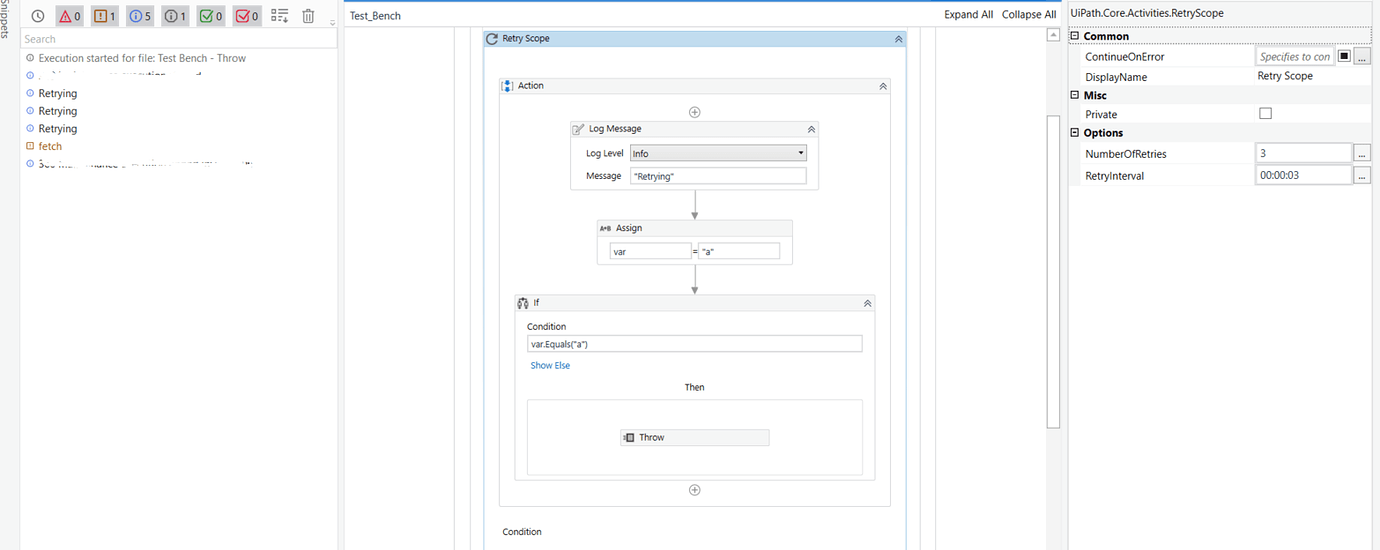The image size is (1380, 550).
Task: Click the 'Then' label in If
Action: pos(695,387)
